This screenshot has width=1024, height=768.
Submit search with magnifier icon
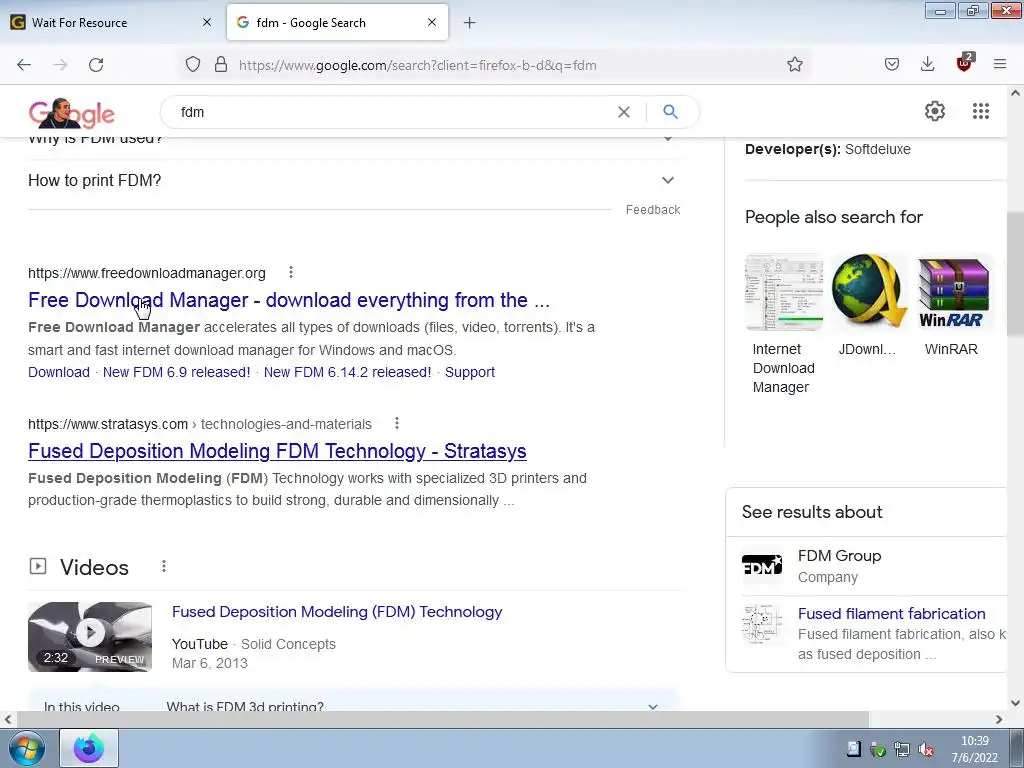pos(670,112)
